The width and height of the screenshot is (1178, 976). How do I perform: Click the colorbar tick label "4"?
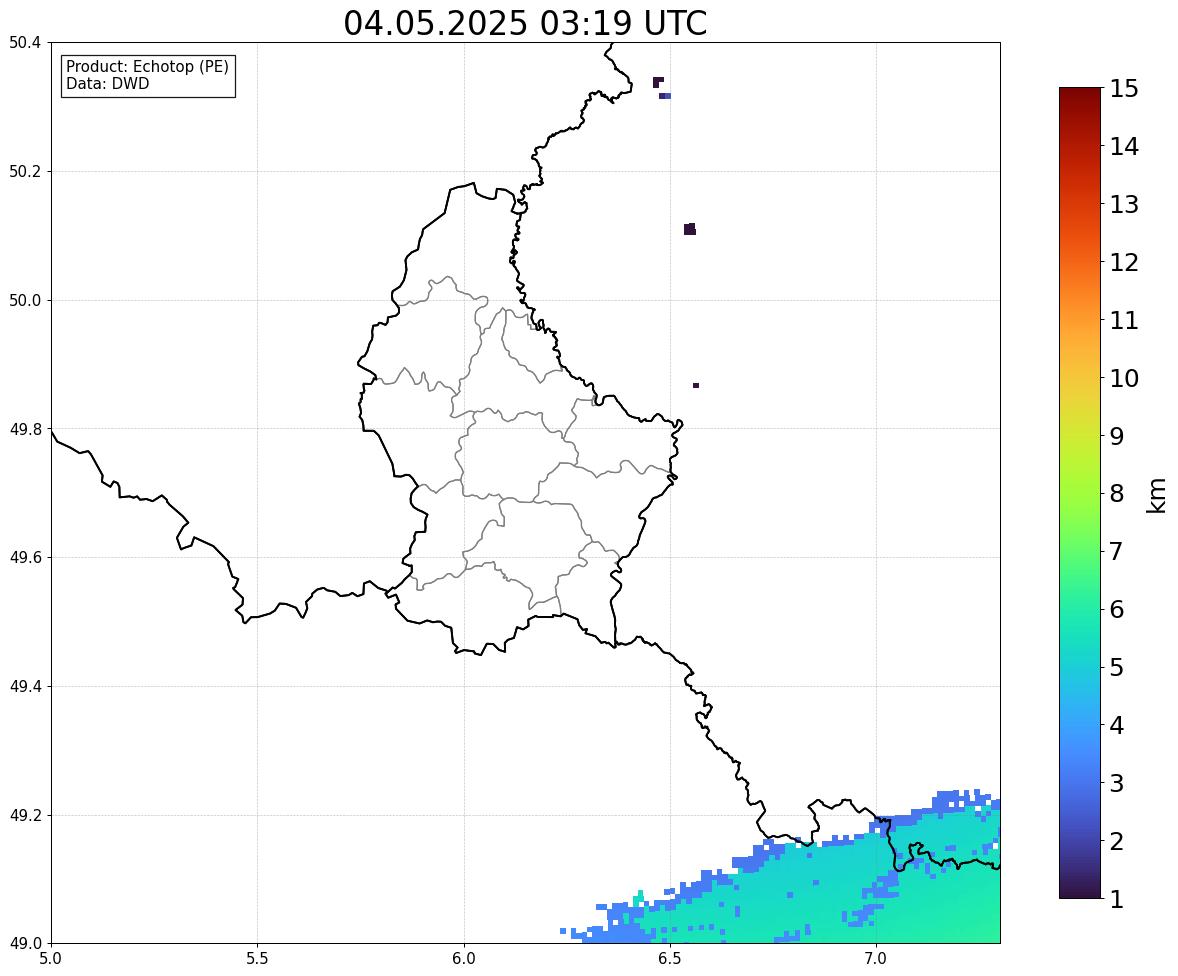click(x=1117, y=726)
